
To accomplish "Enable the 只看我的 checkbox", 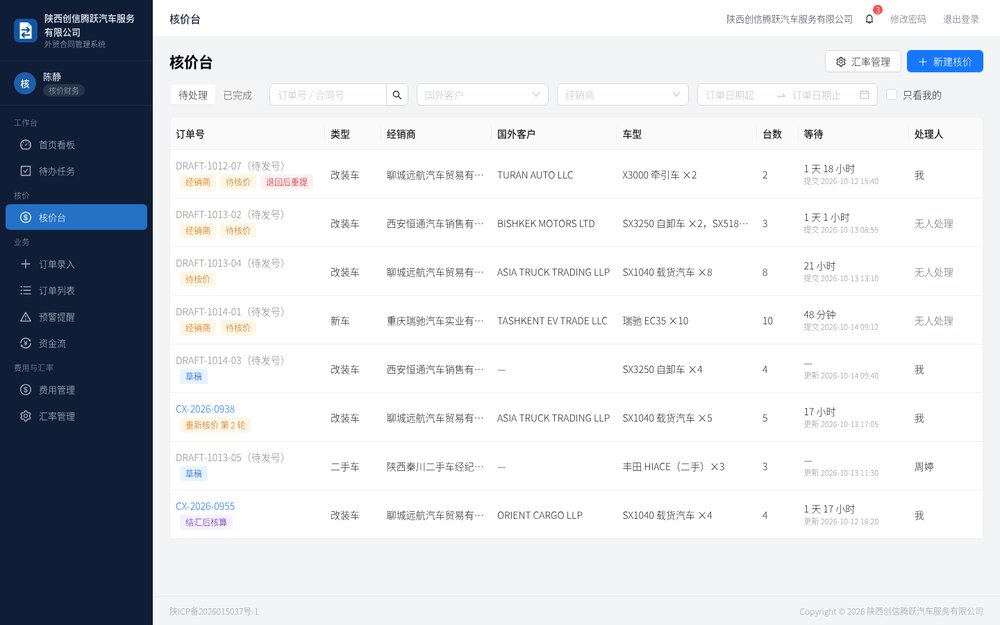I will point(892,95).
